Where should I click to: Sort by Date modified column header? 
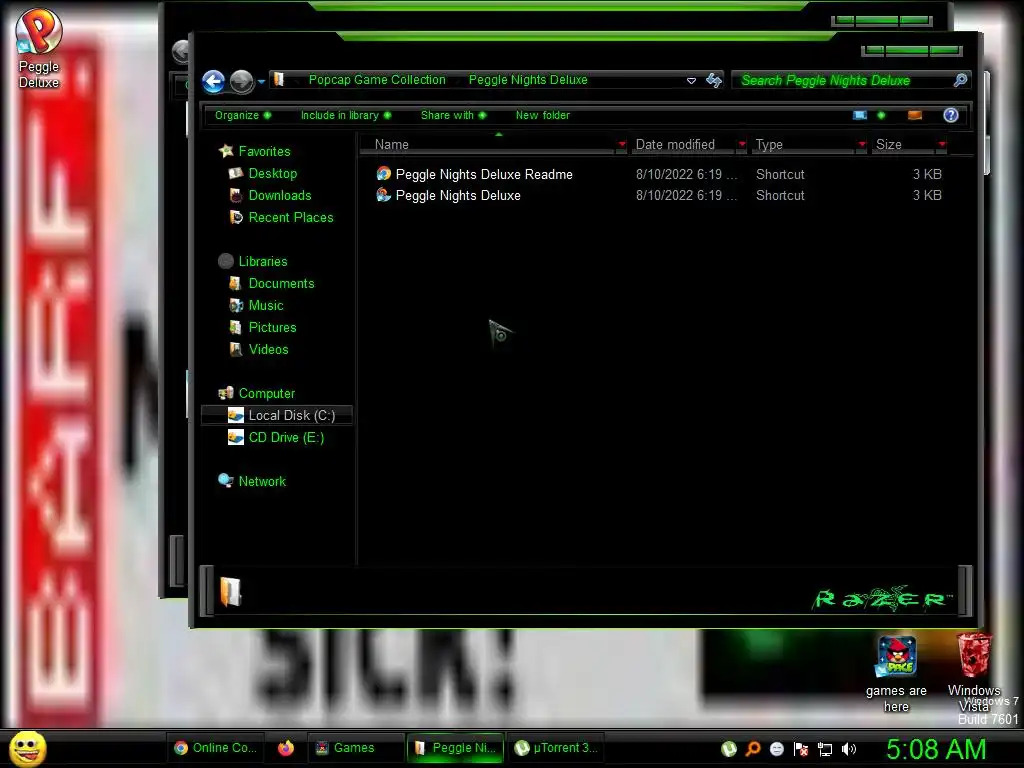tap(682, 144)
